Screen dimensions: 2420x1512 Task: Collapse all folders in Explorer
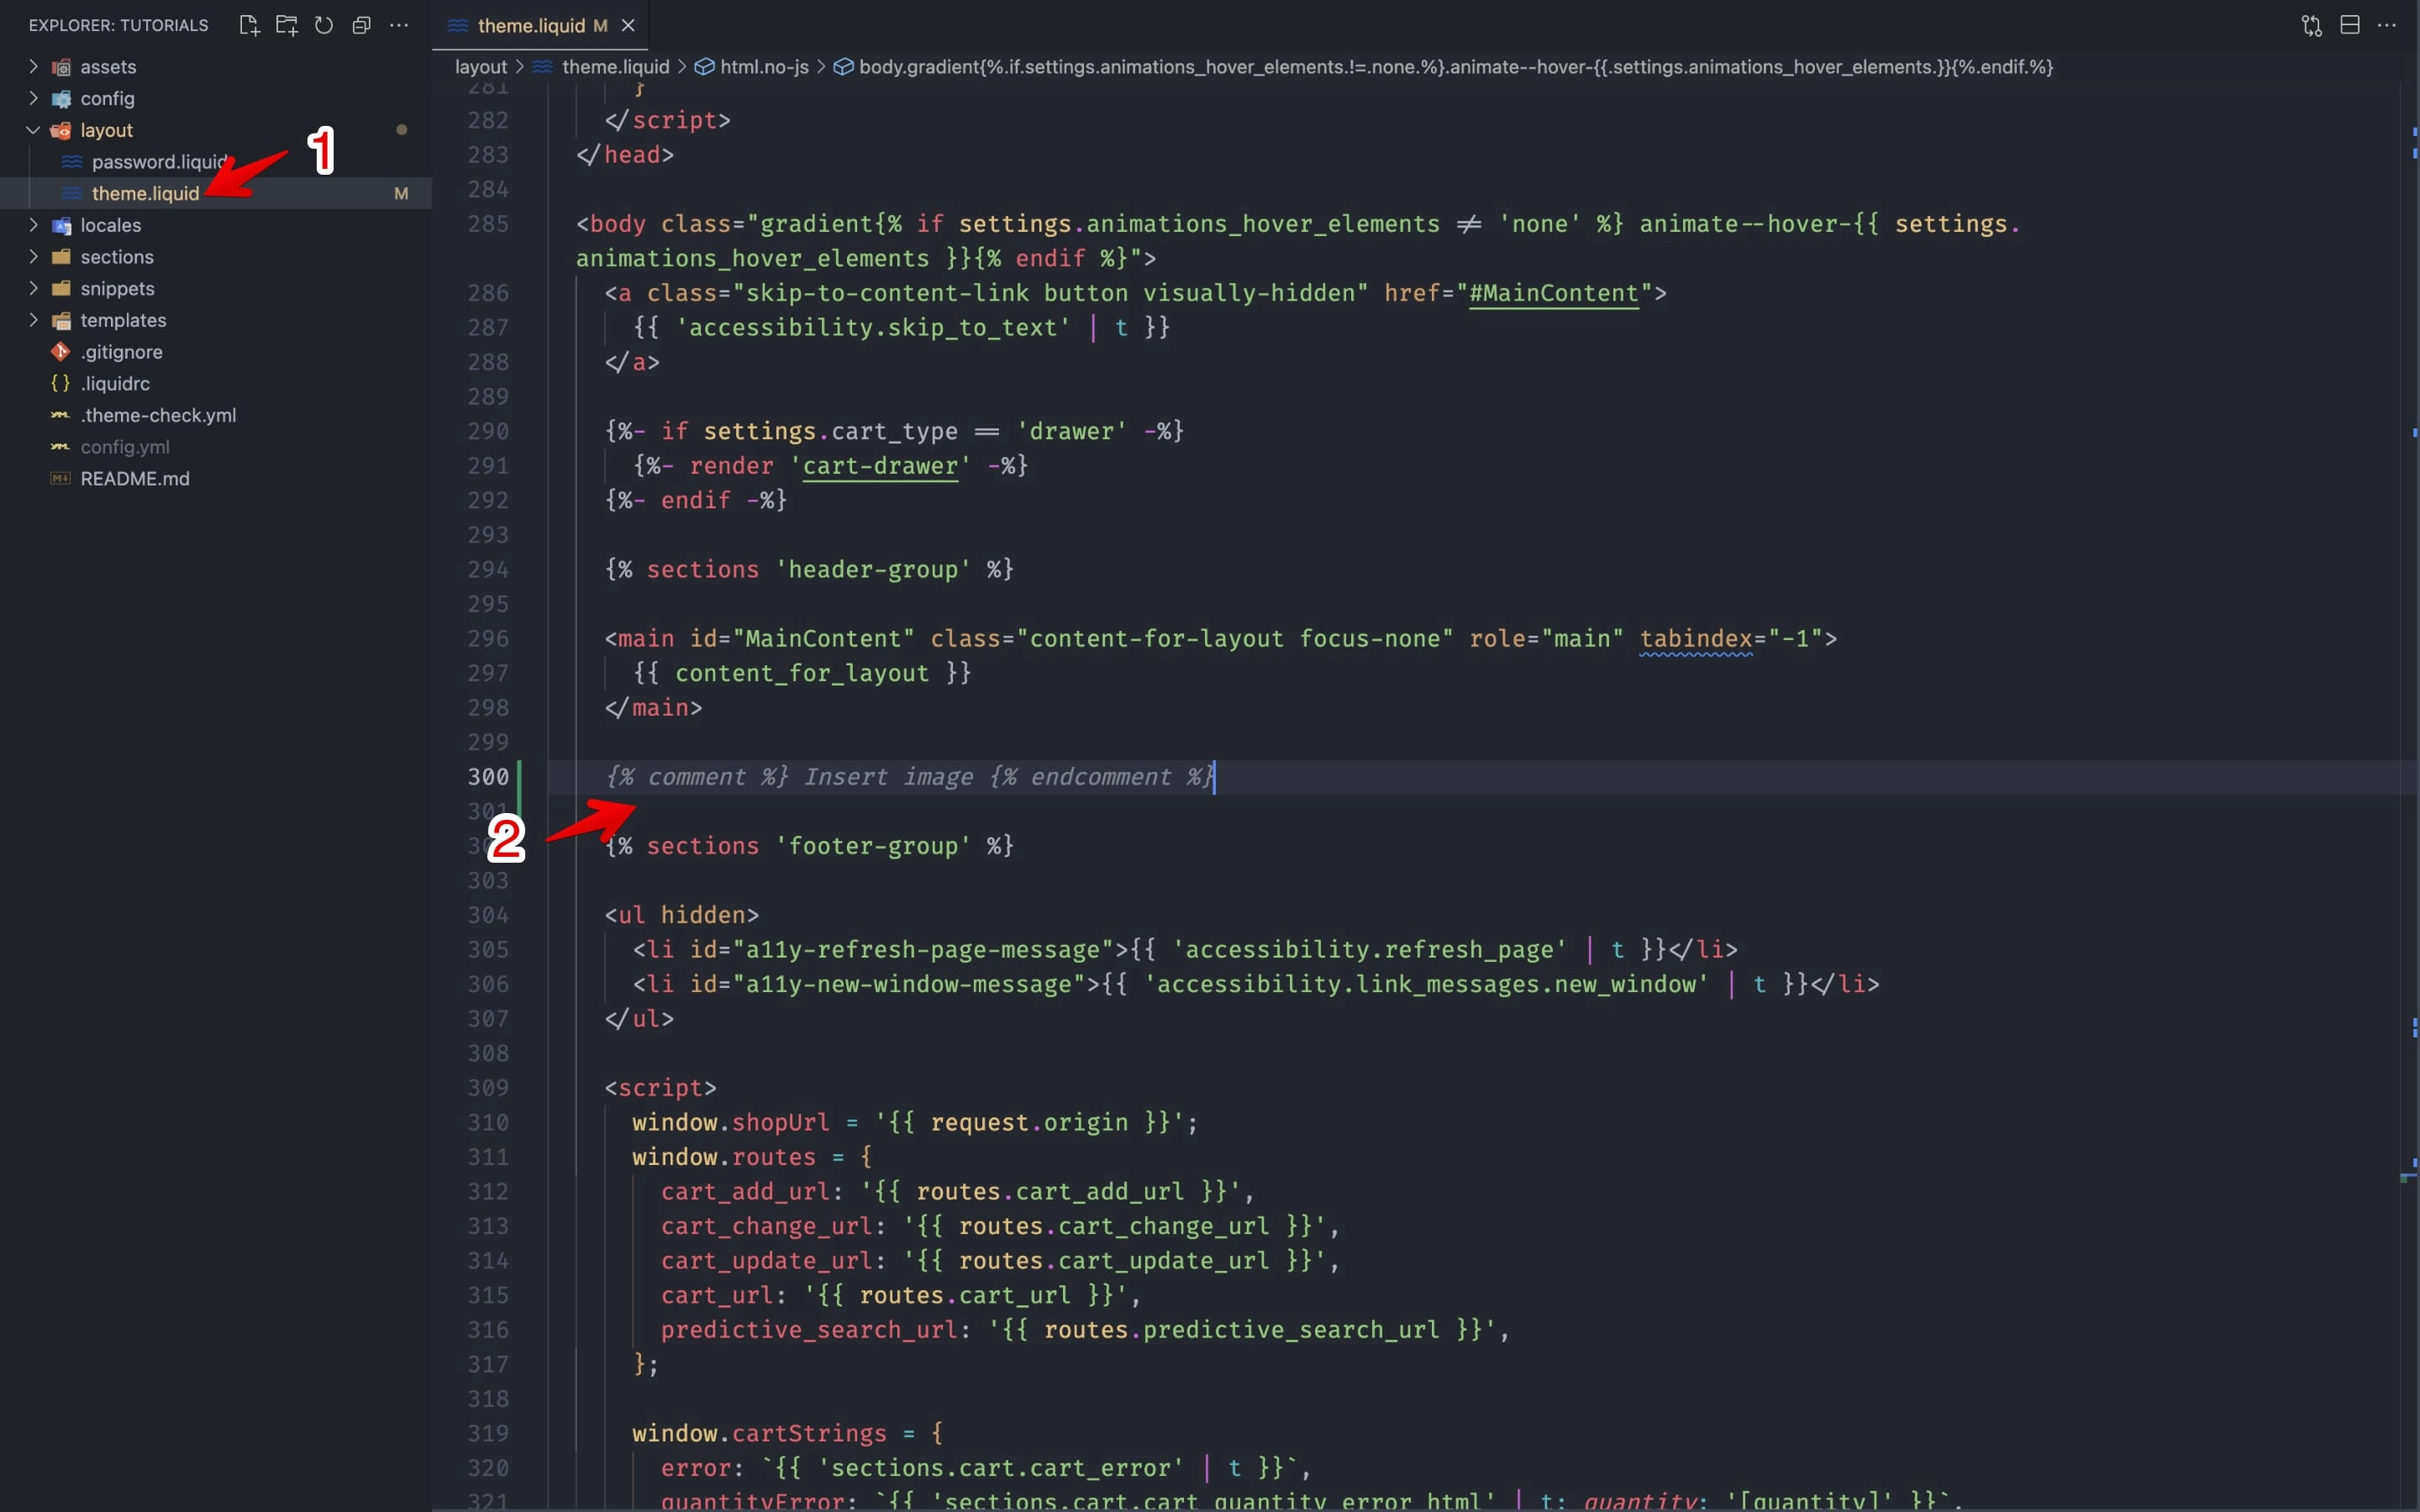[x=361, y=25]
